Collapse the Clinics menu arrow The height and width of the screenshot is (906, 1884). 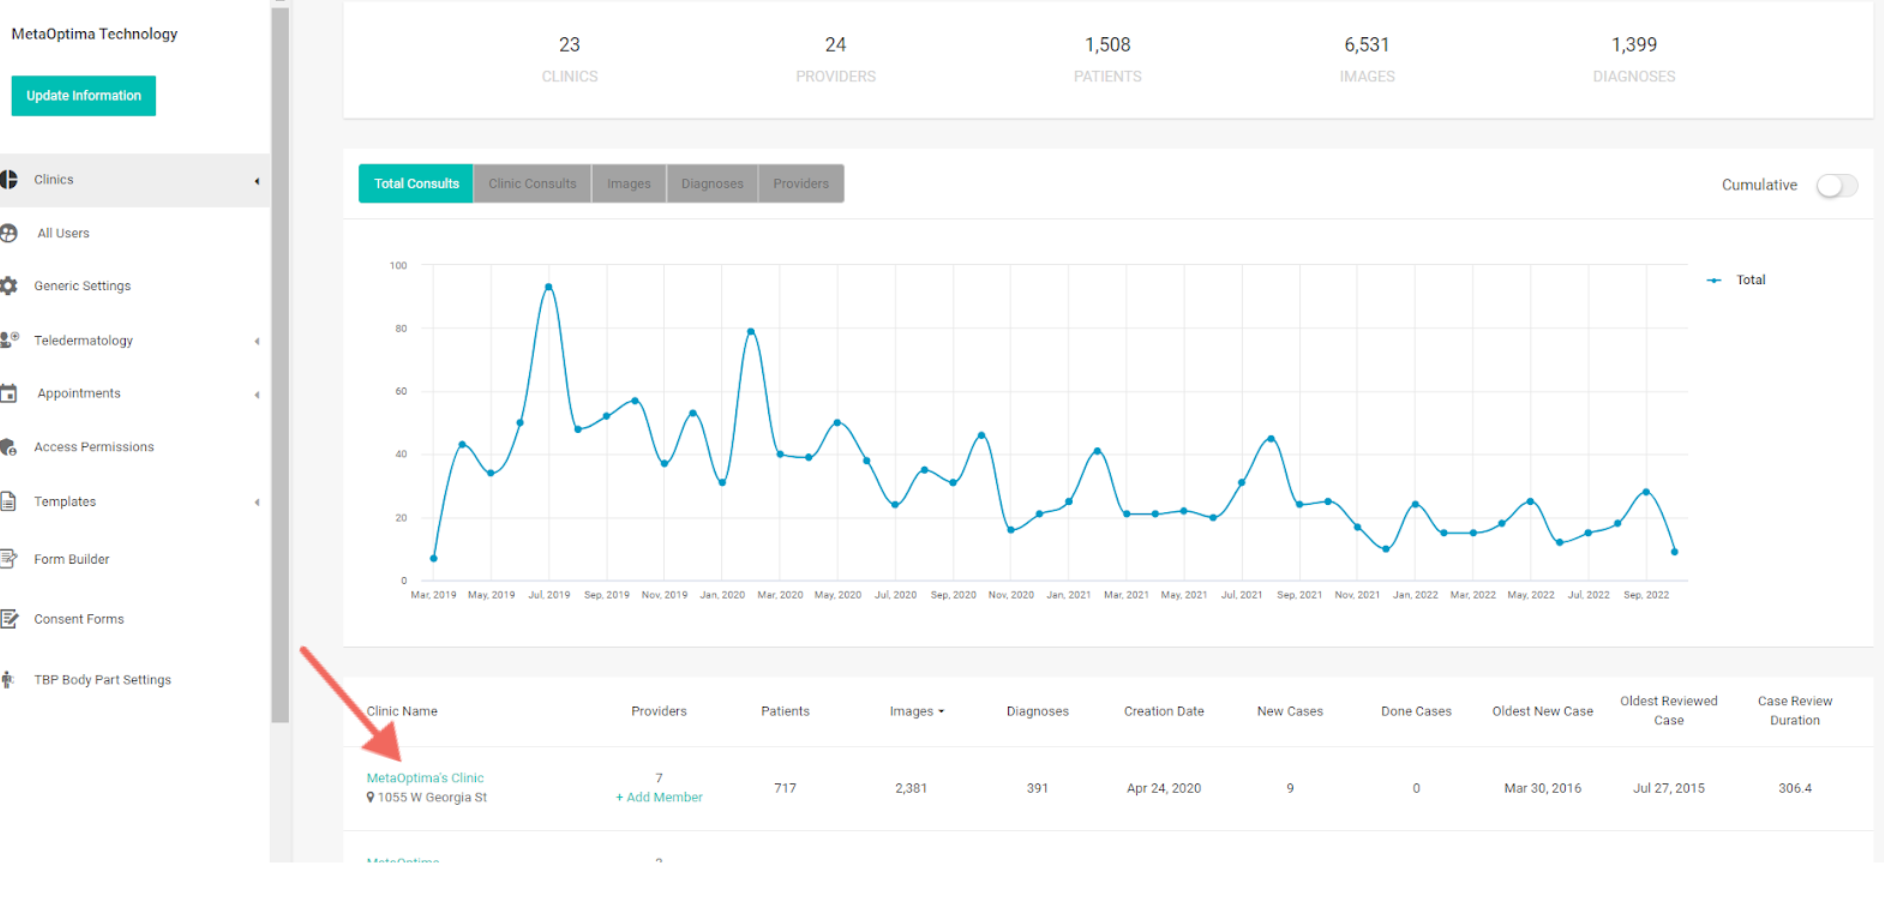257,181
